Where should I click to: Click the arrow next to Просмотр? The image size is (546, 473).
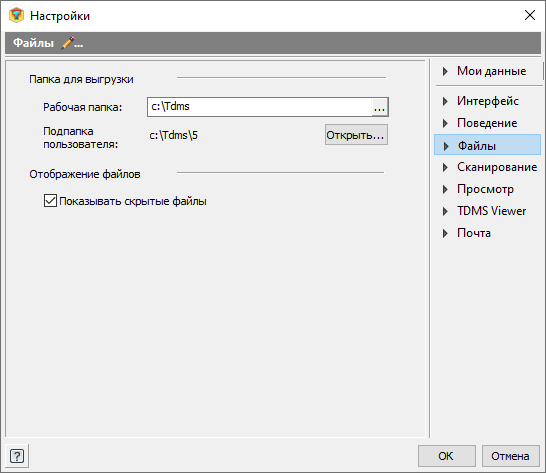[x=445, y=189]
